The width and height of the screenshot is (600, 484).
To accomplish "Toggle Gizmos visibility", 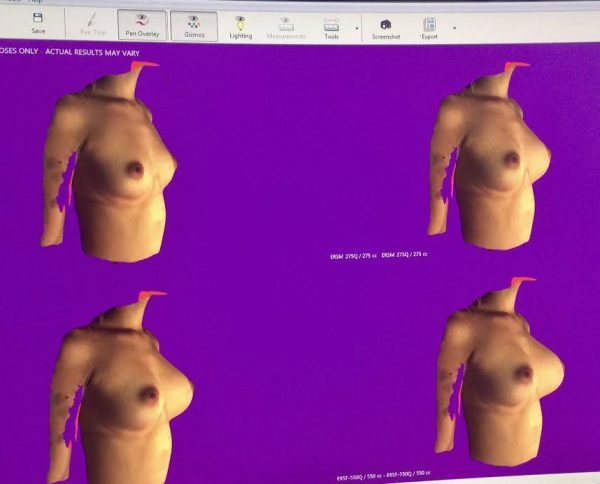I will 193,25.
